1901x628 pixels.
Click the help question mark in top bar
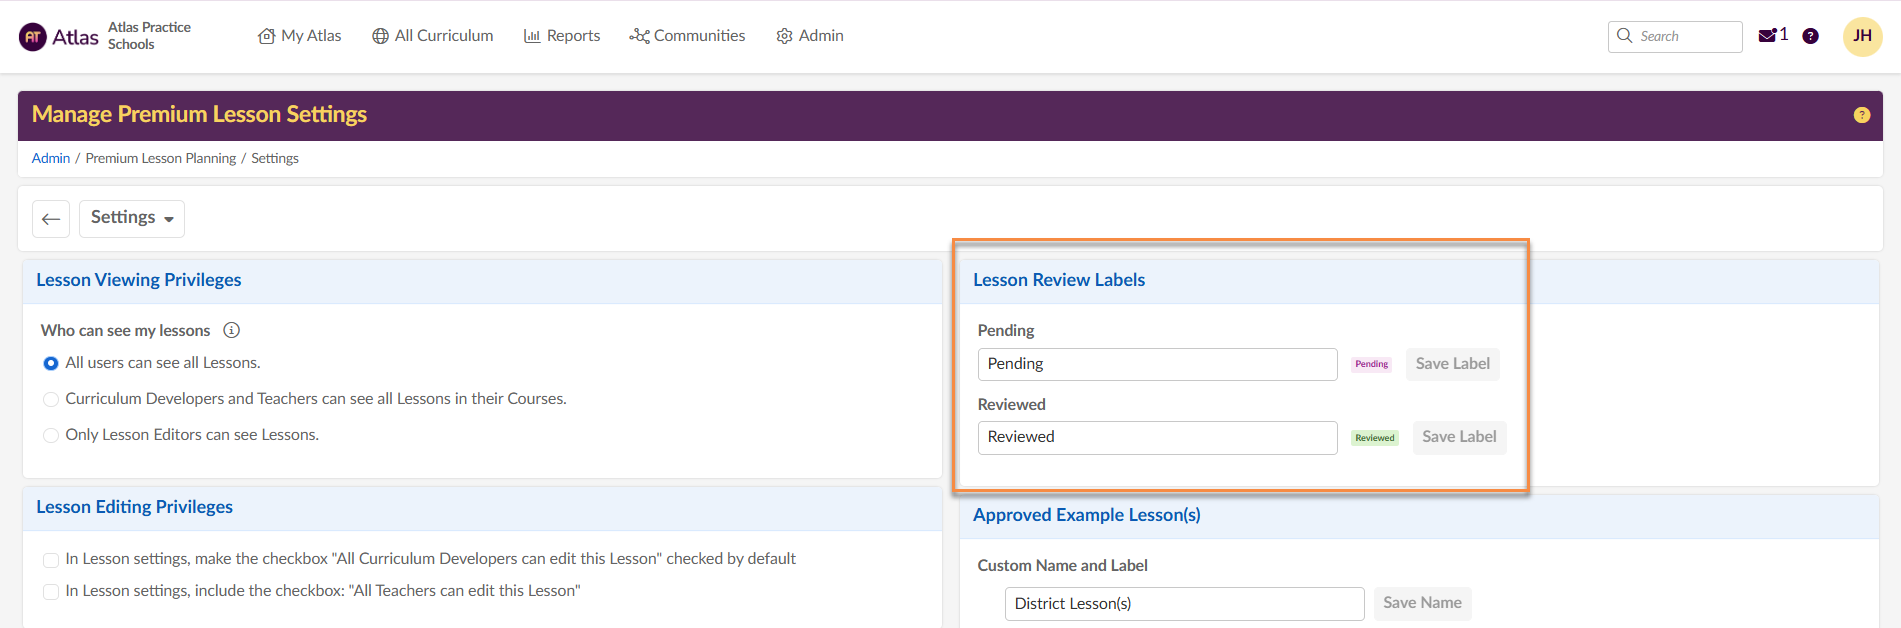coord(1810,36)
